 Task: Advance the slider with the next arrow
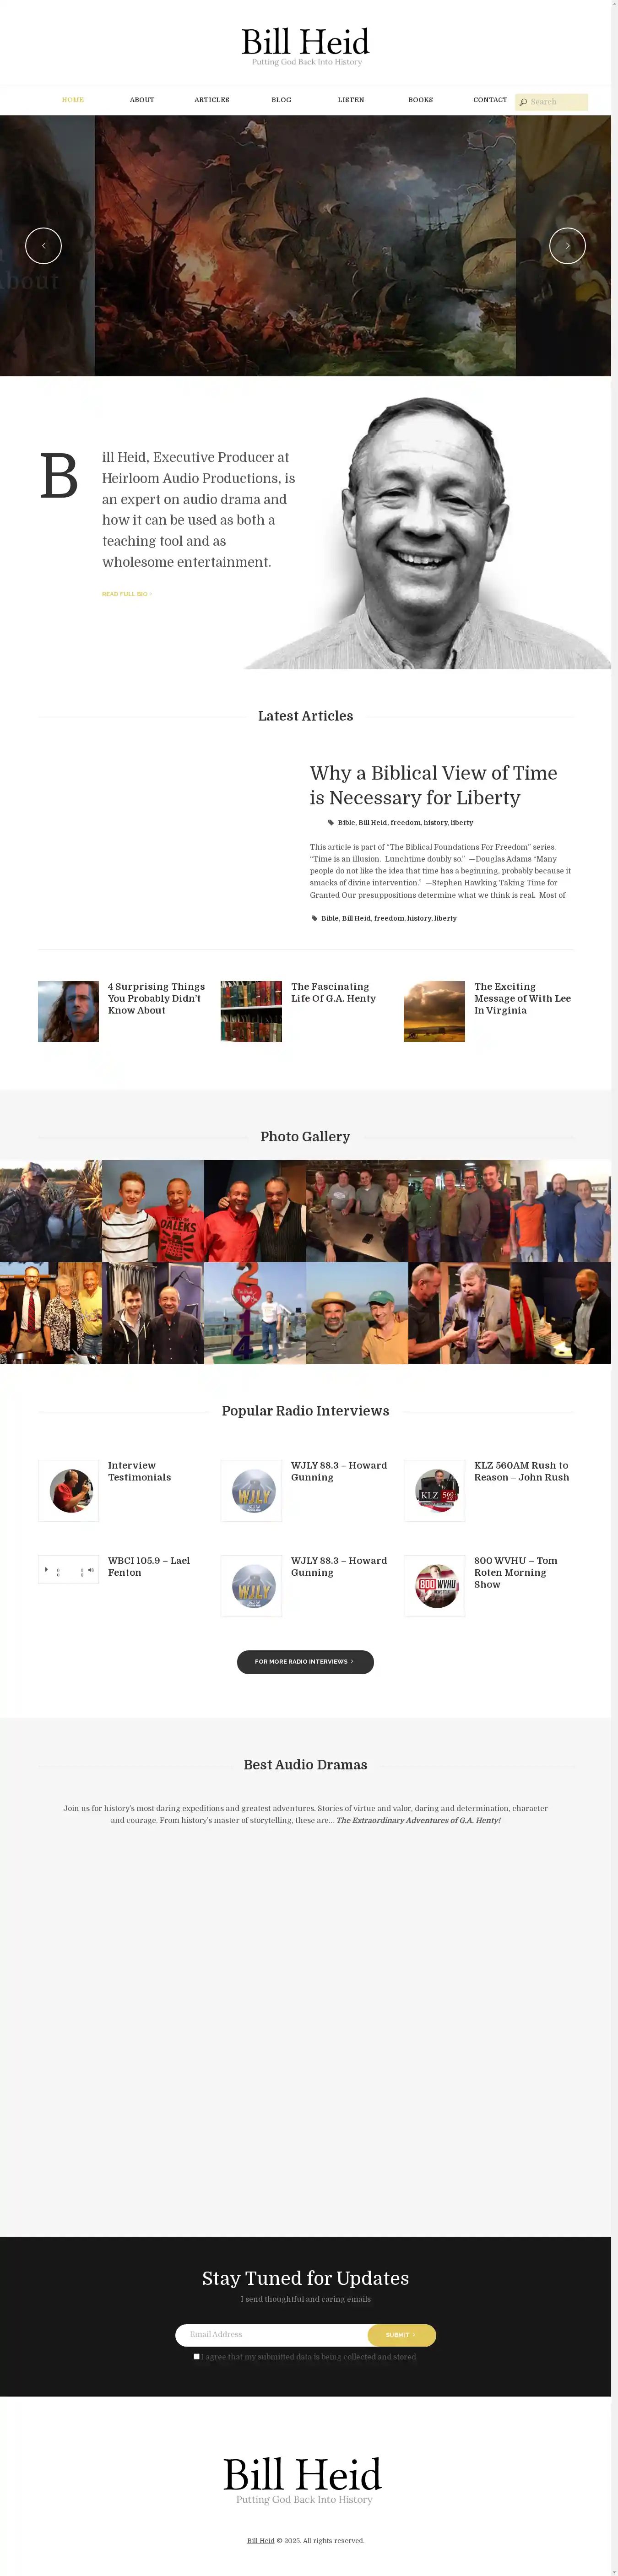tap(567, 245)
